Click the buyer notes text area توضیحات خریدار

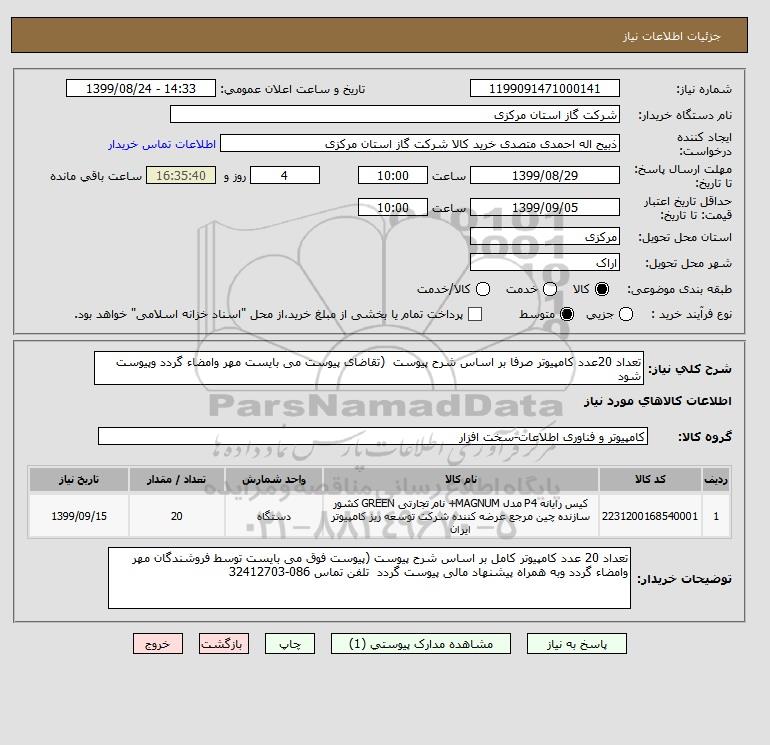point(369,578)
